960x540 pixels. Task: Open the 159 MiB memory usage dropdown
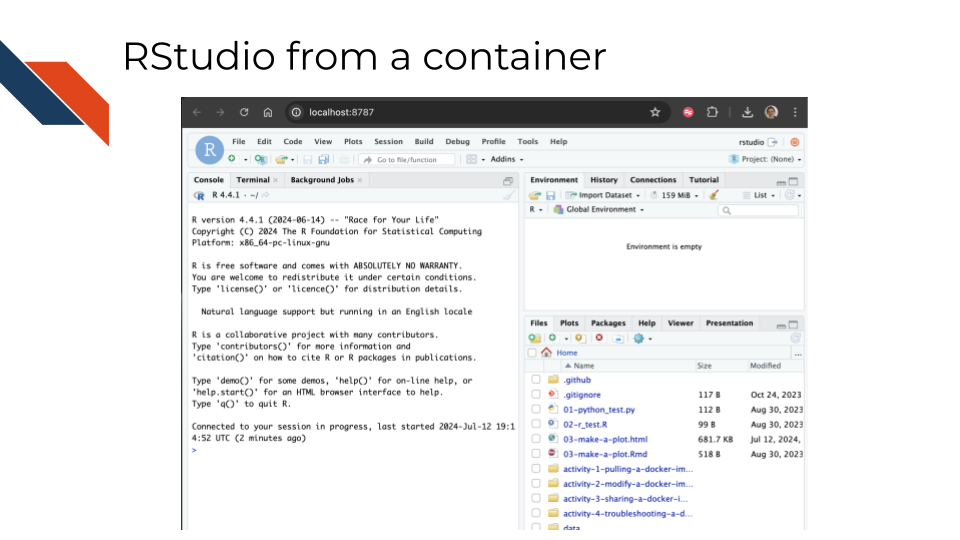pos(675,195)
